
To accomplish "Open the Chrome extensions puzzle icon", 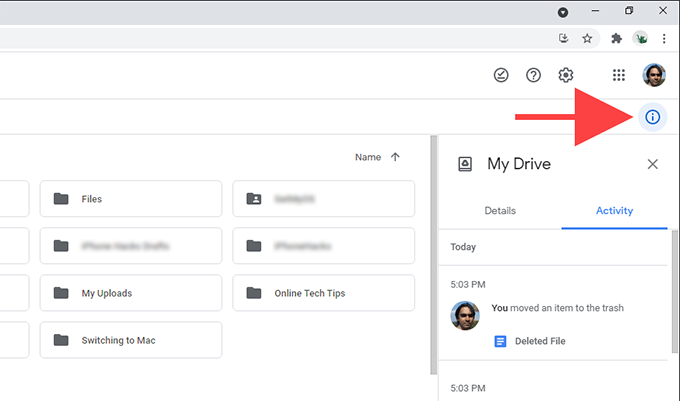I will click(x=616, y=38).
